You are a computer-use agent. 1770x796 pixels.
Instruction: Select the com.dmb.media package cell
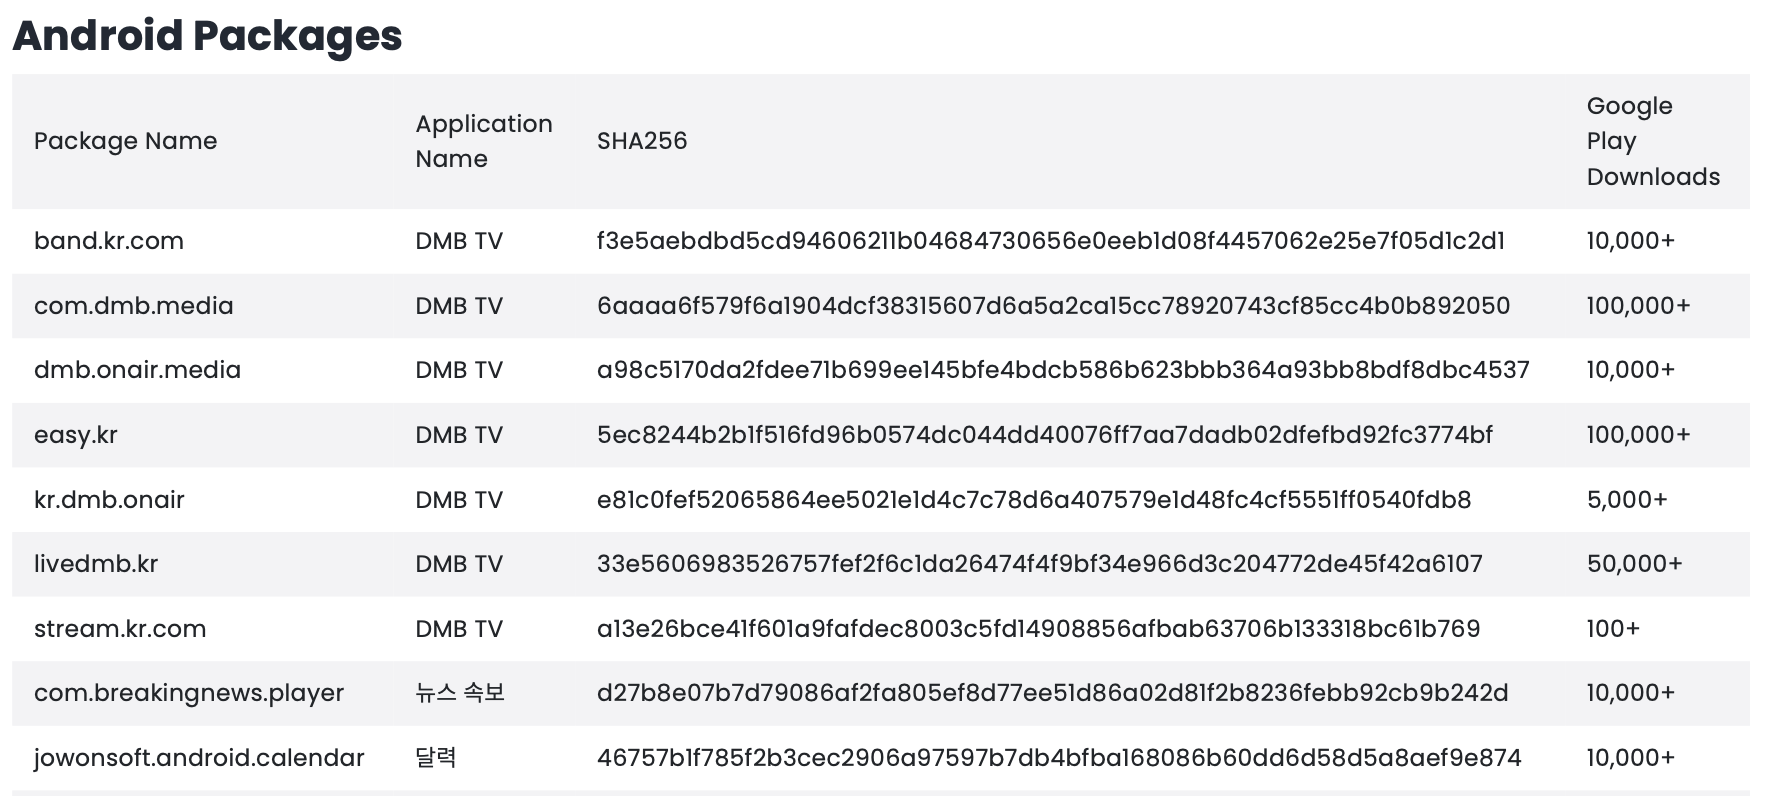pos(133,306)
